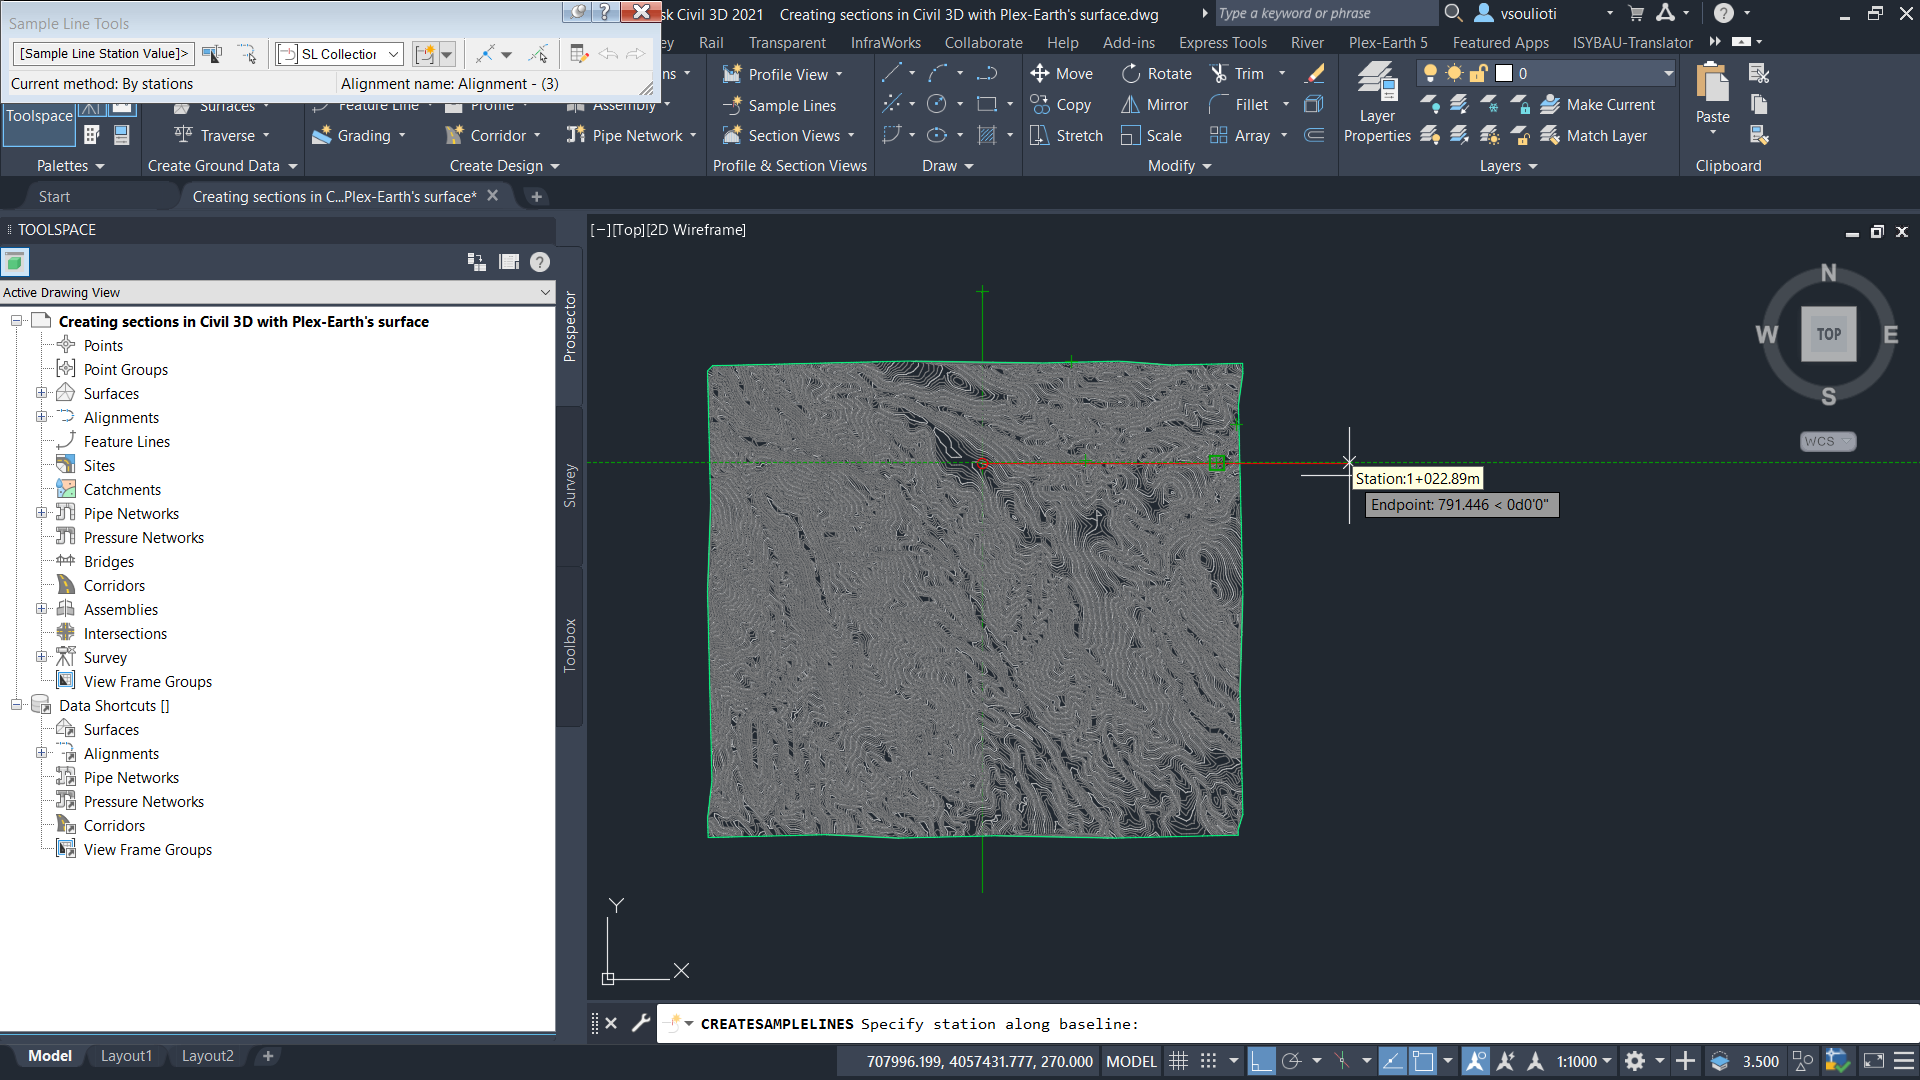Select the Ellipse draw tool icon

click(937, 135)
